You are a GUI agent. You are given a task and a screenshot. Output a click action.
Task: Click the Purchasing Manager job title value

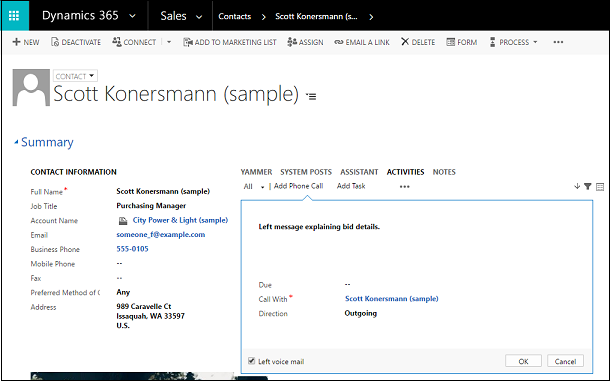(x=151, y=205)
